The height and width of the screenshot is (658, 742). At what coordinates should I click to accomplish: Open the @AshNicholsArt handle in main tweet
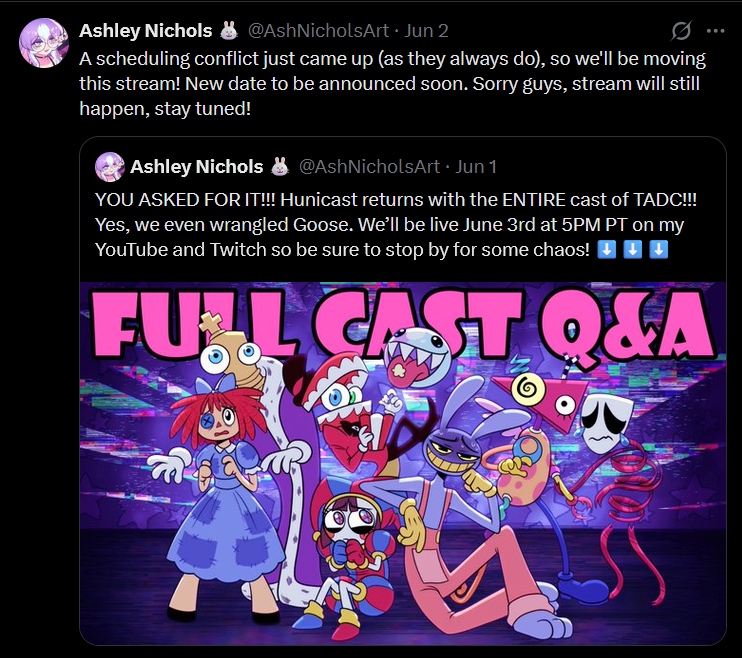318,31
